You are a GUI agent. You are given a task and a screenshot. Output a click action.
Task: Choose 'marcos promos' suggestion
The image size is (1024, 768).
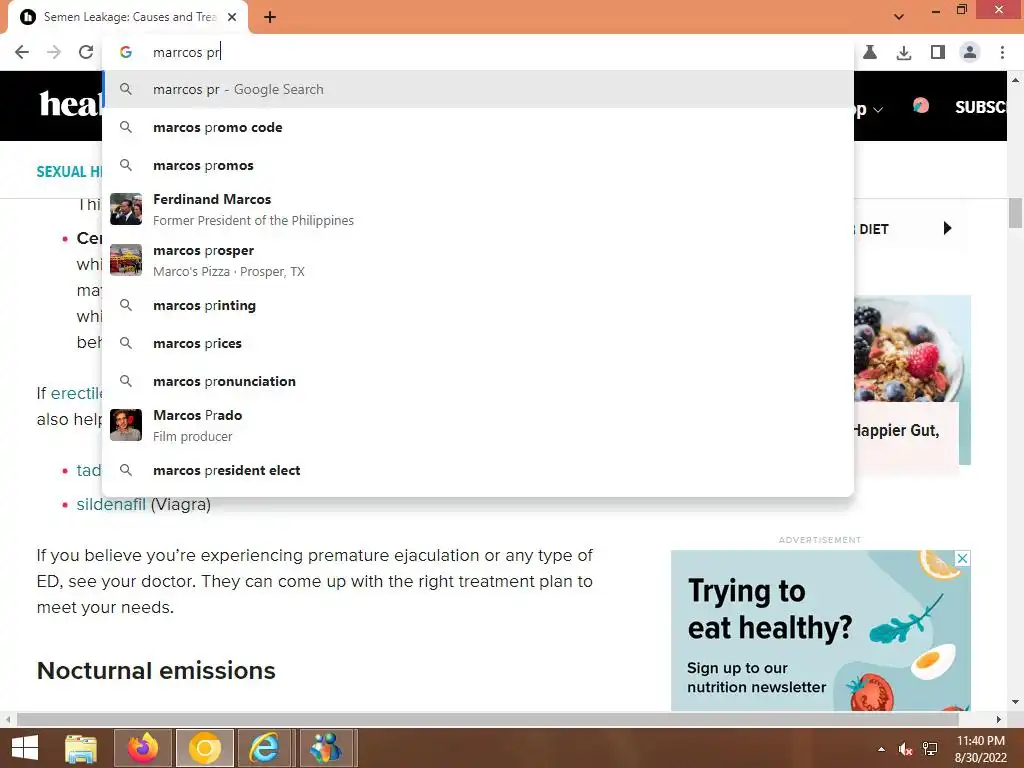(x=478, y=165)
